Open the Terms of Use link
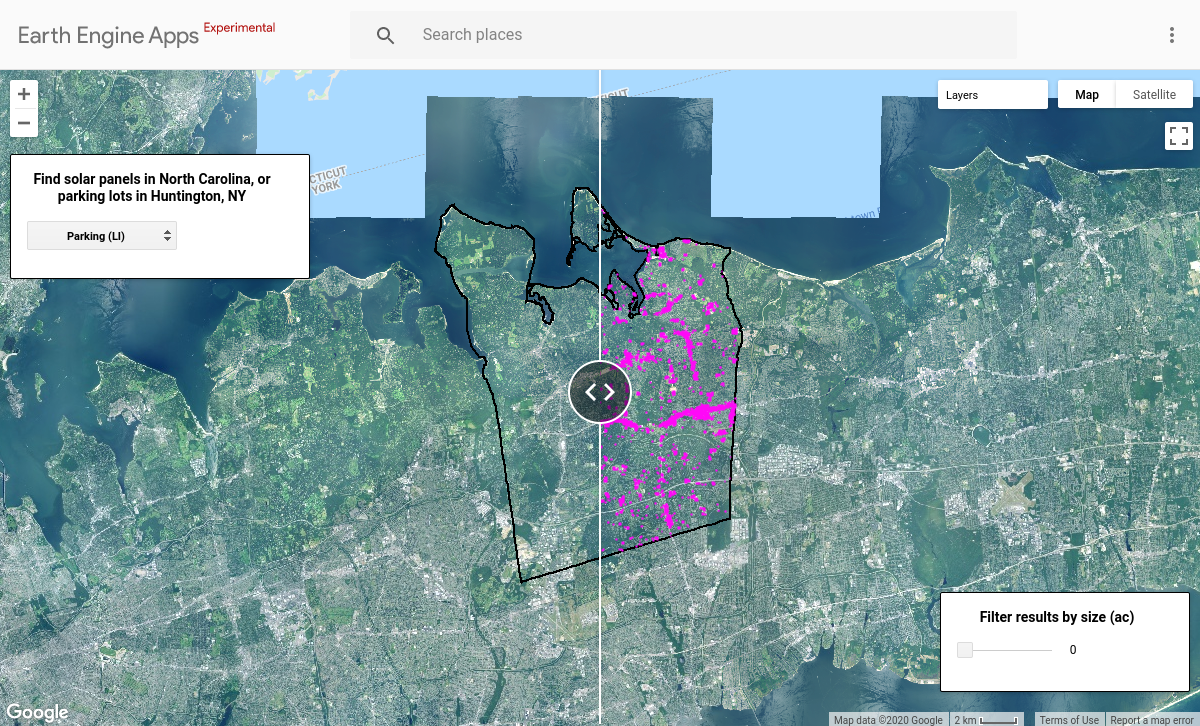This screenshot has width=1200, height=726. [1069, 719]
